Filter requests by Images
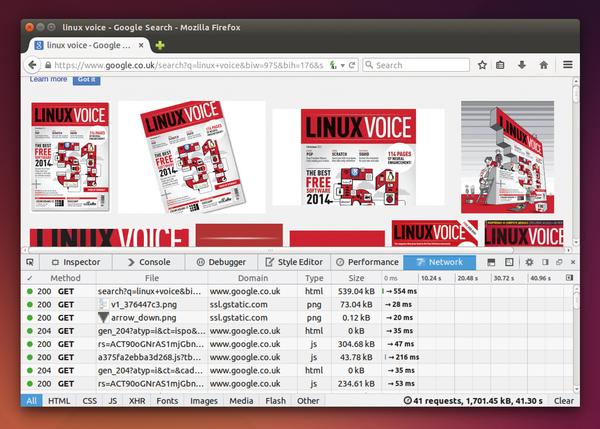This screenshot has width=600, height=429. click(204, 401)
